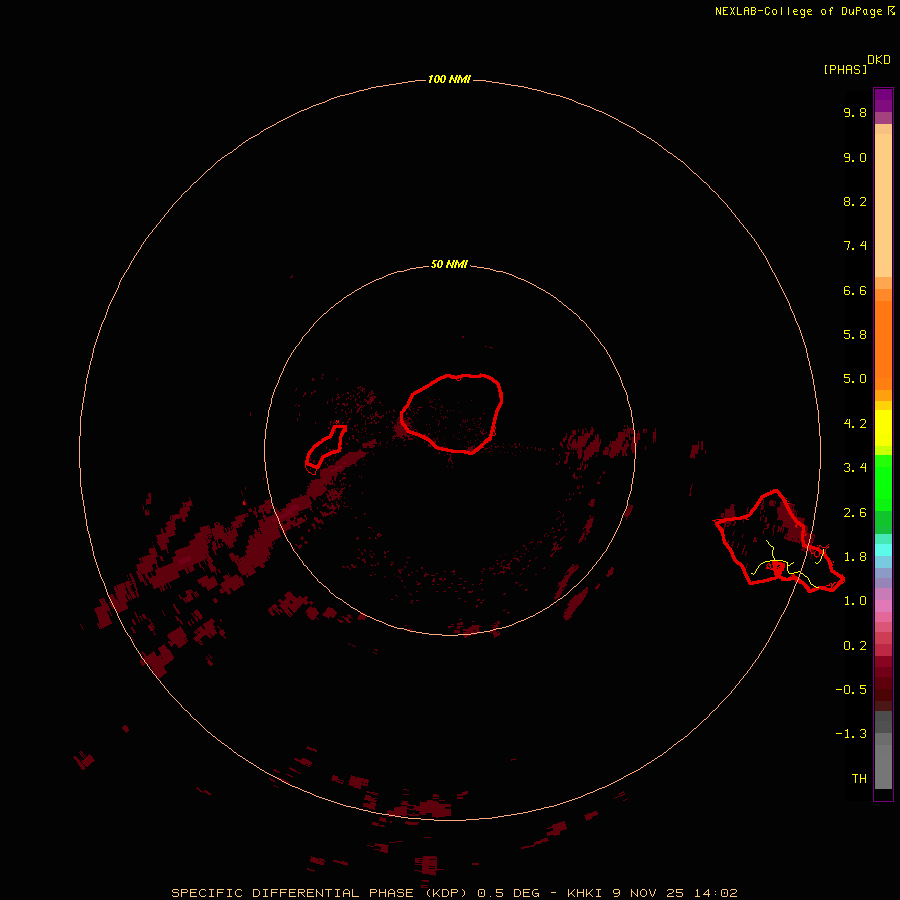Click the 4.2 color scale label

click(x=855, y=424)
